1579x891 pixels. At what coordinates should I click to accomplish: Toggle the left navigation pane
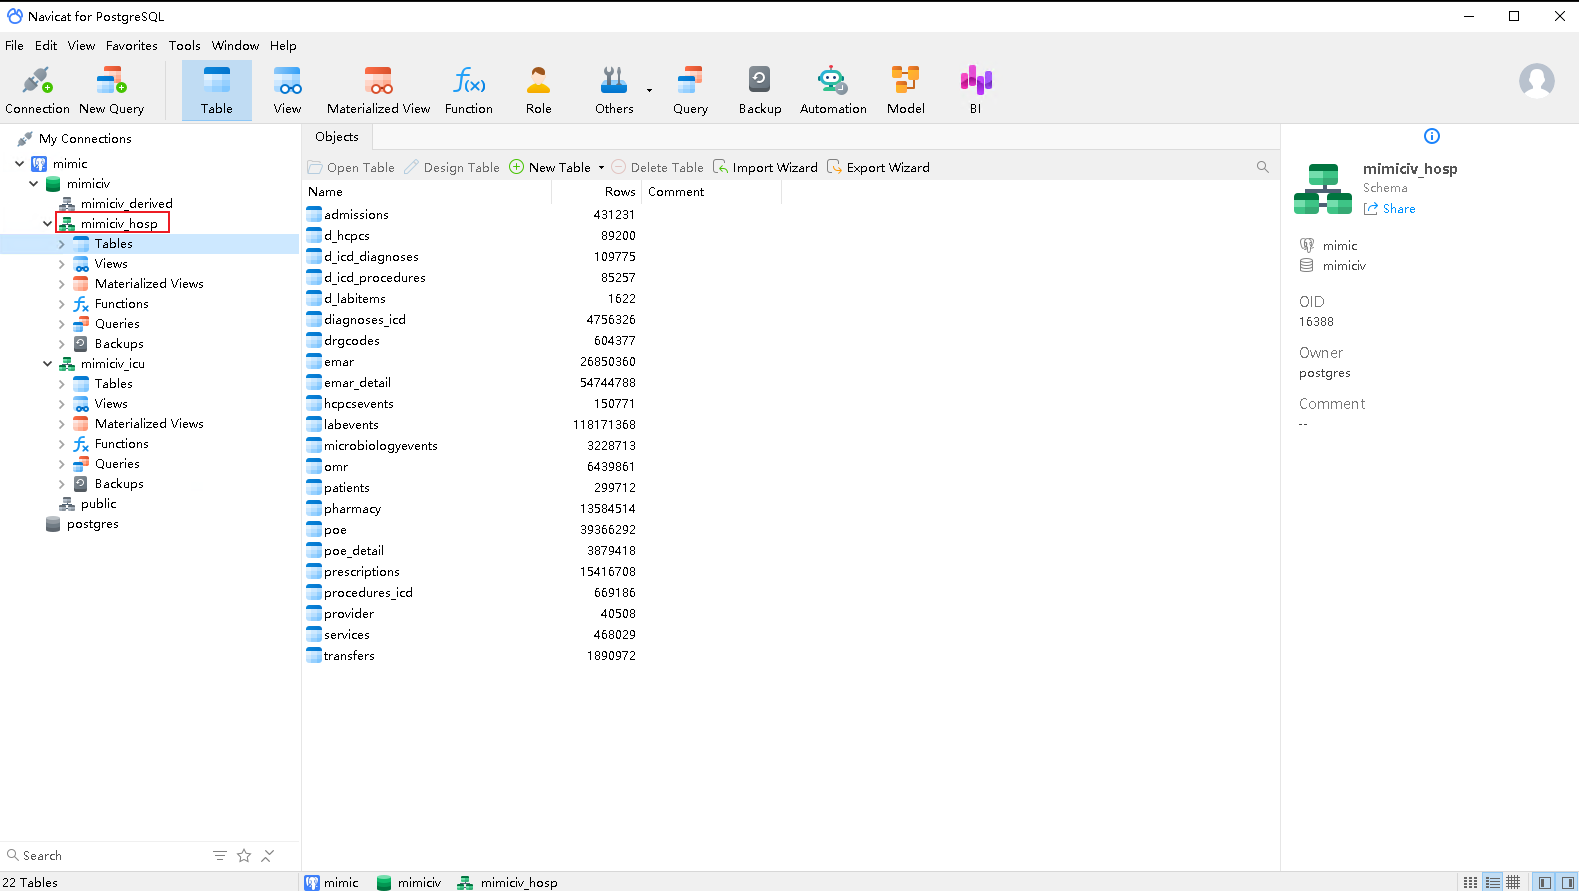(1545, 882)
